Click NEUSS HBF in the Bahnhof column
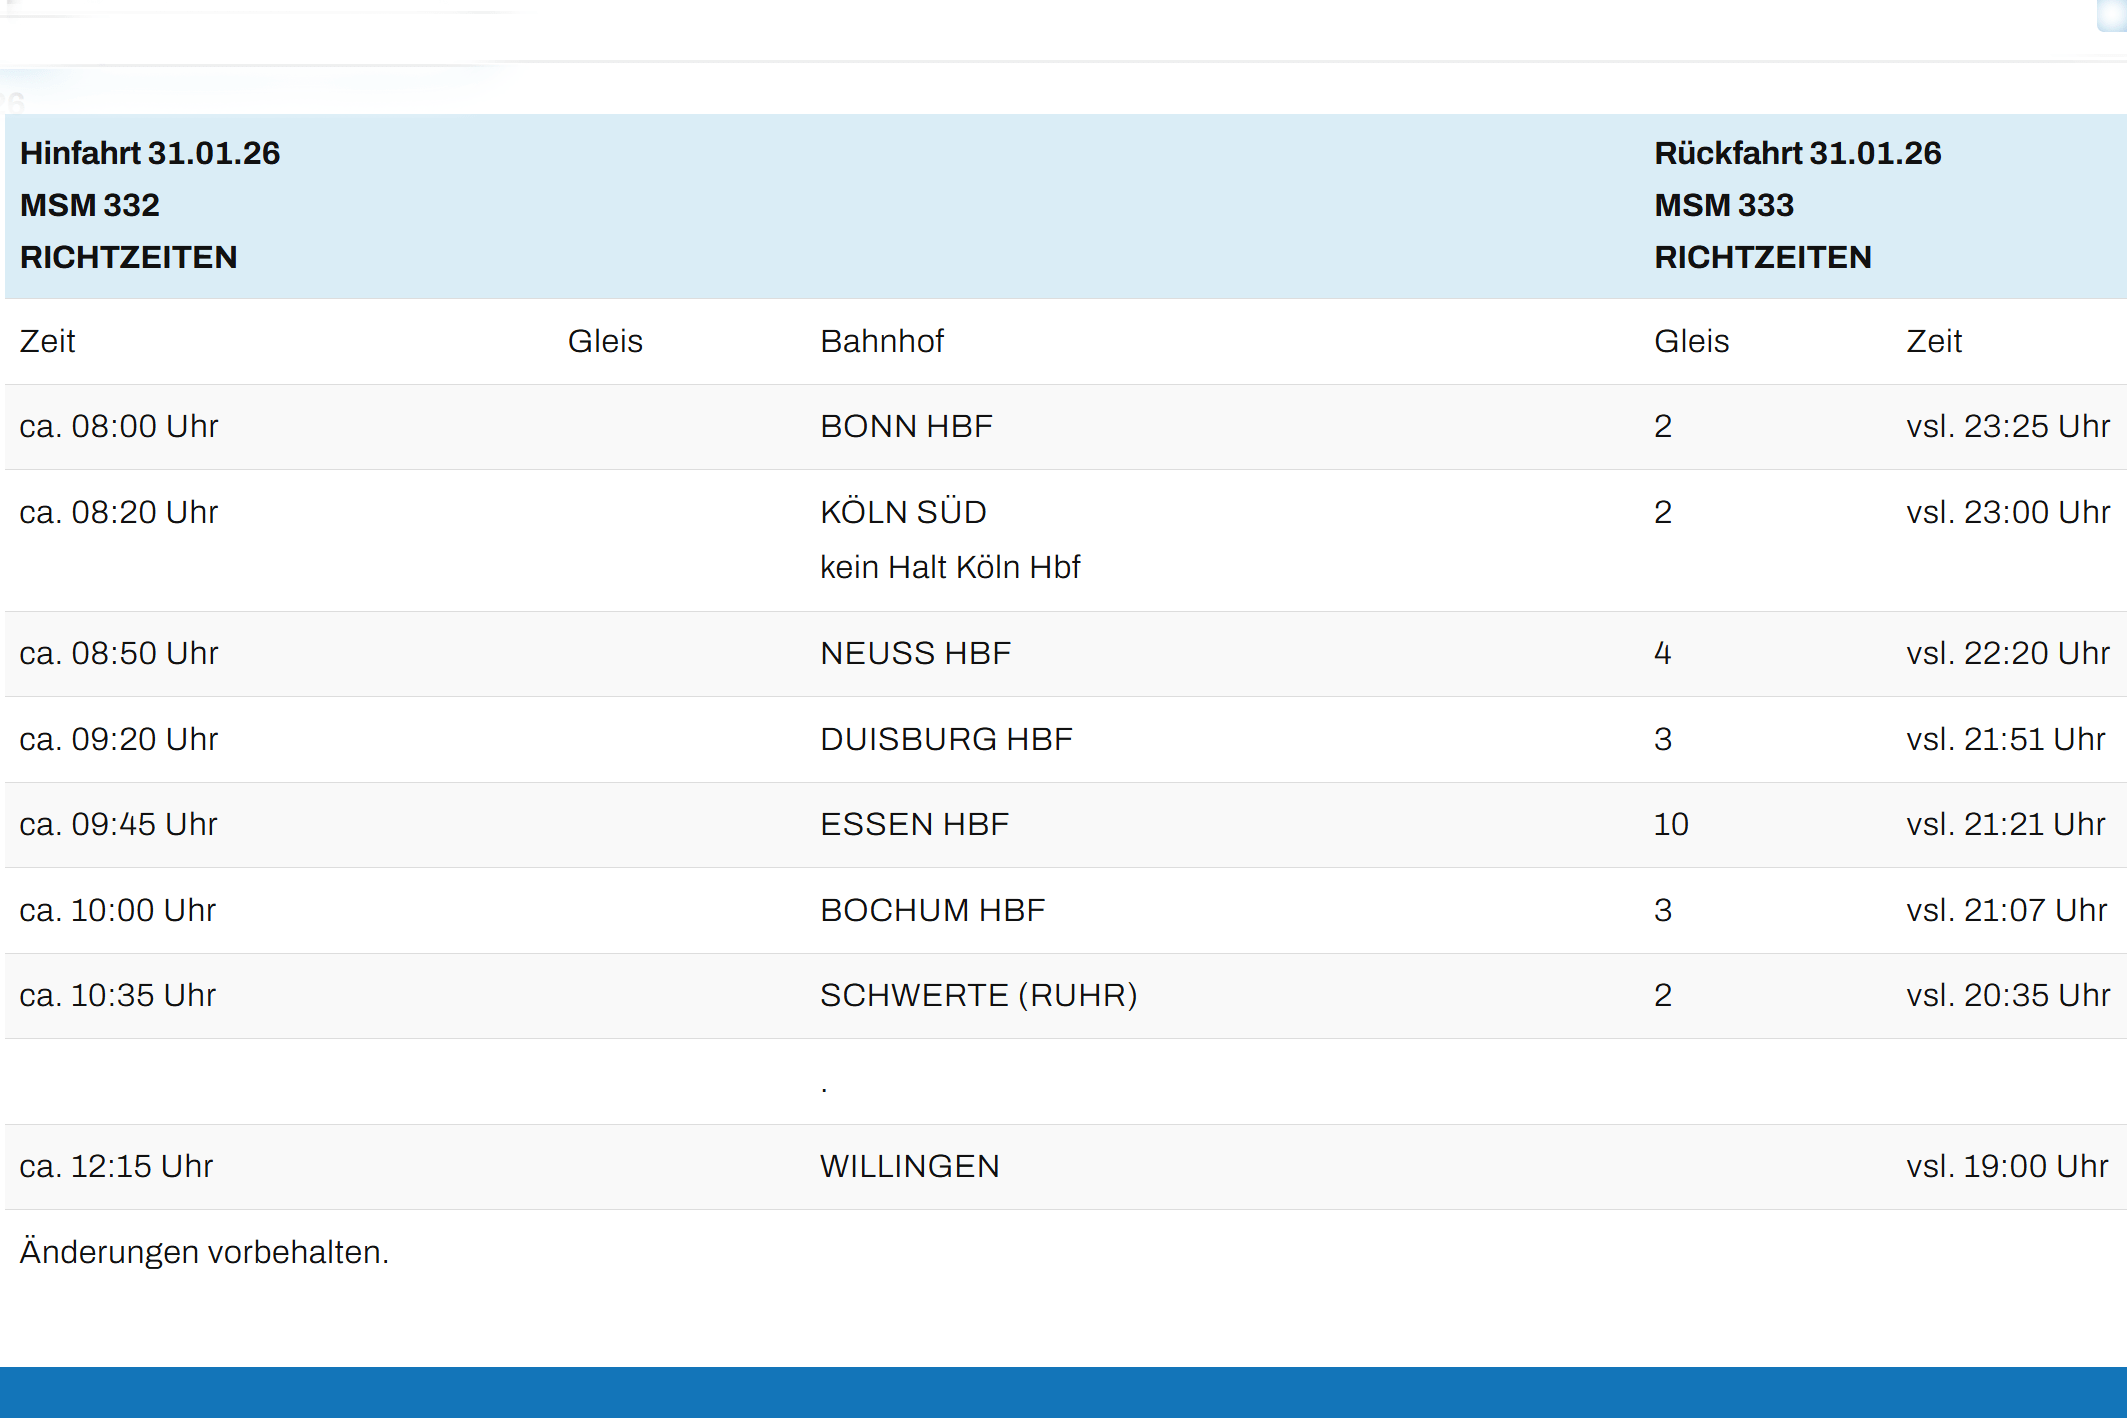 click(915, 653)
